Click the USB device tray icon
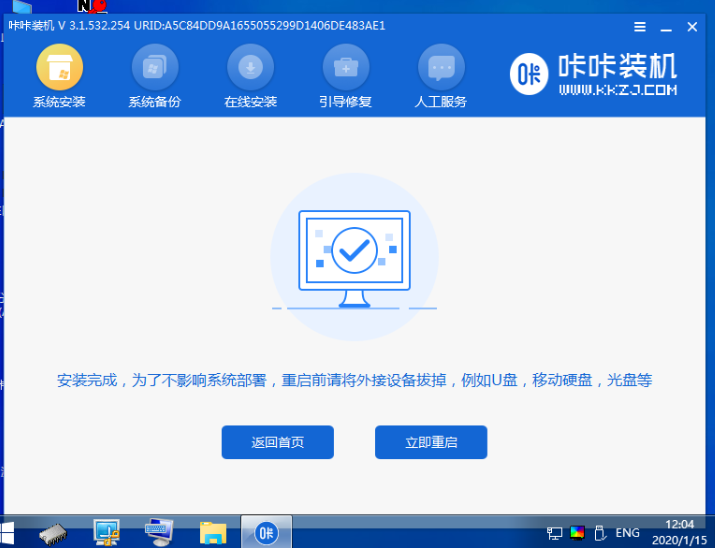 point(598,533)
